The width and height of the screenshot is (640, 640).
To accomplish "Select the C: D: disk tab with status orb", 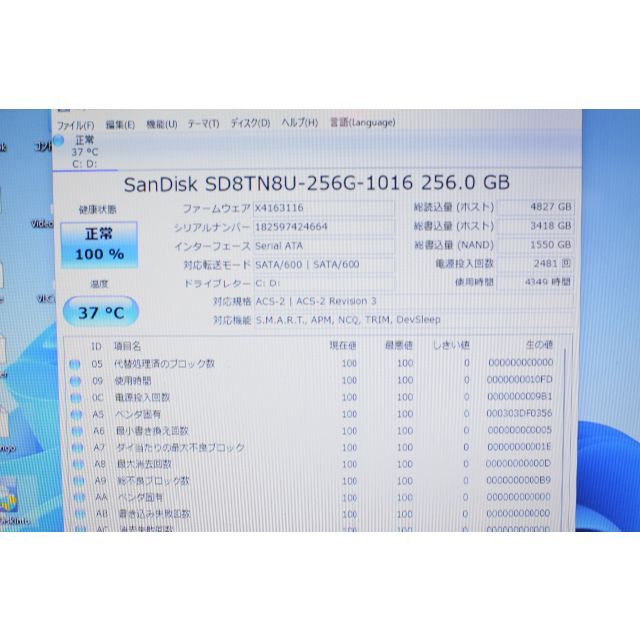I will pyautogui.click(x=85, y=152).
